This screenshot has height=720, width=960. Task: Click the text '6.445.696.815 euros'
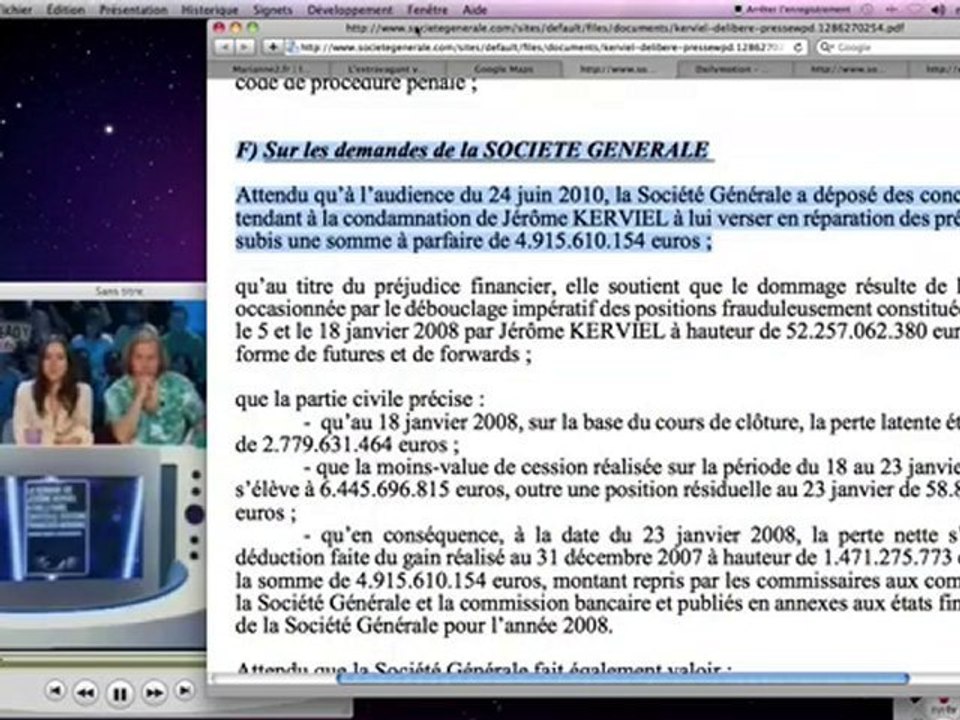tap(414, 489)
